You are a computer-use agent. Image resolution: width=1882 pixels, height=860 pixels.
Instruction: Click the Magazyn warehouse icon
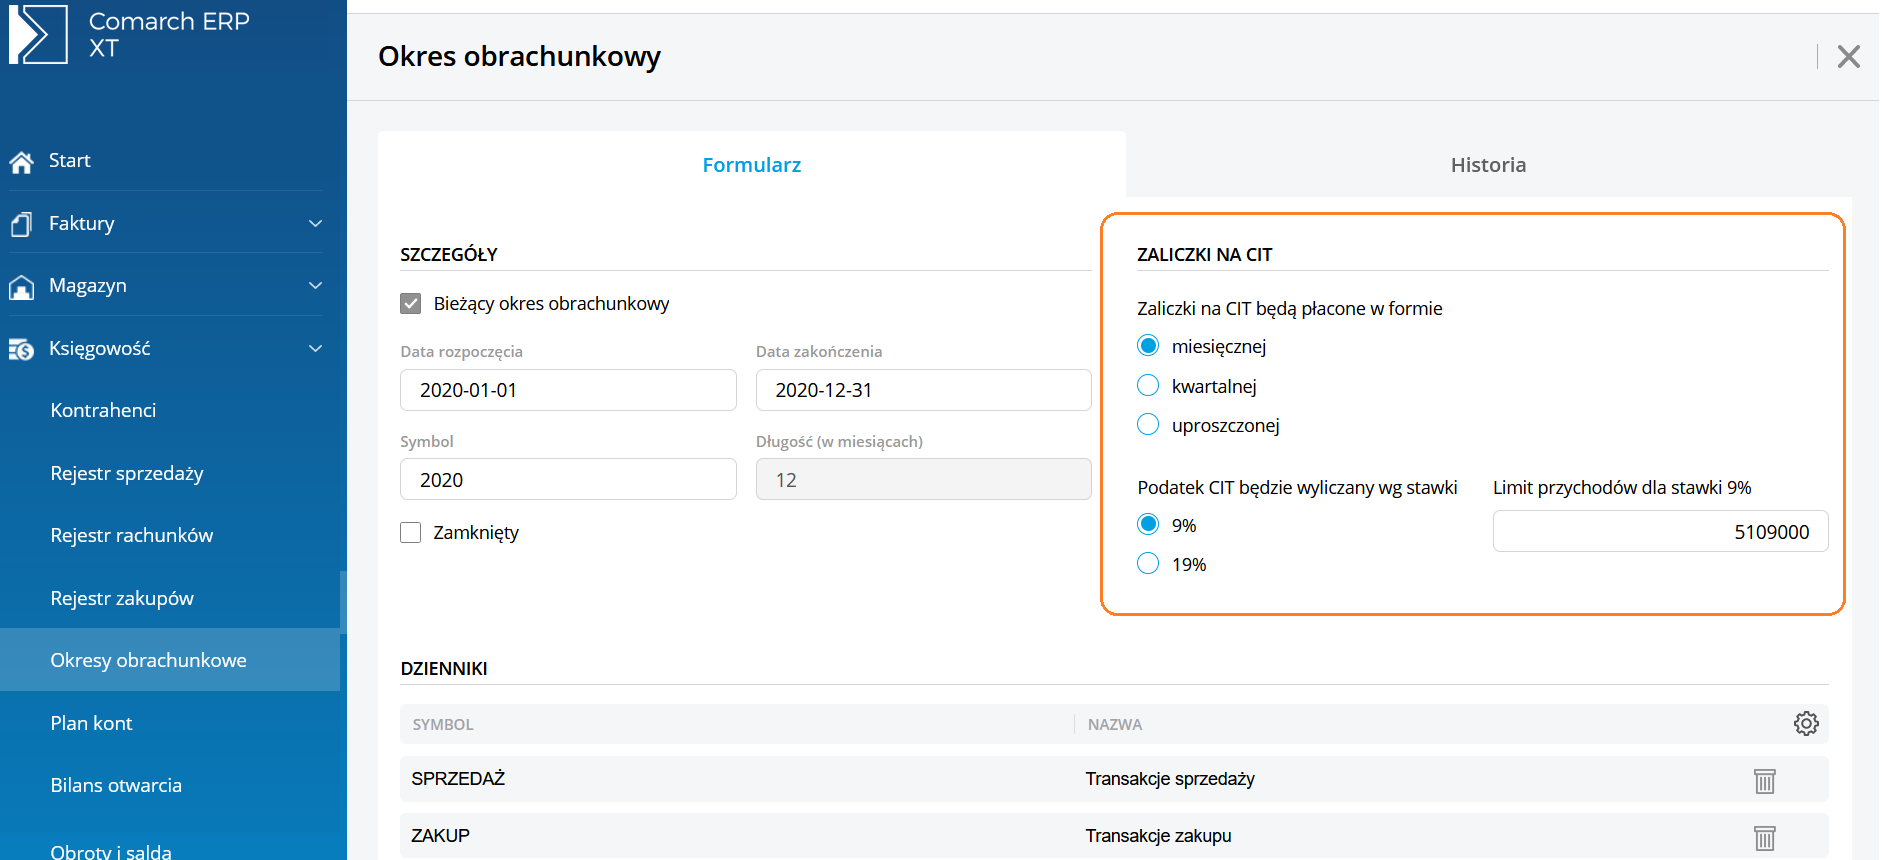click(x=22, y=287)
